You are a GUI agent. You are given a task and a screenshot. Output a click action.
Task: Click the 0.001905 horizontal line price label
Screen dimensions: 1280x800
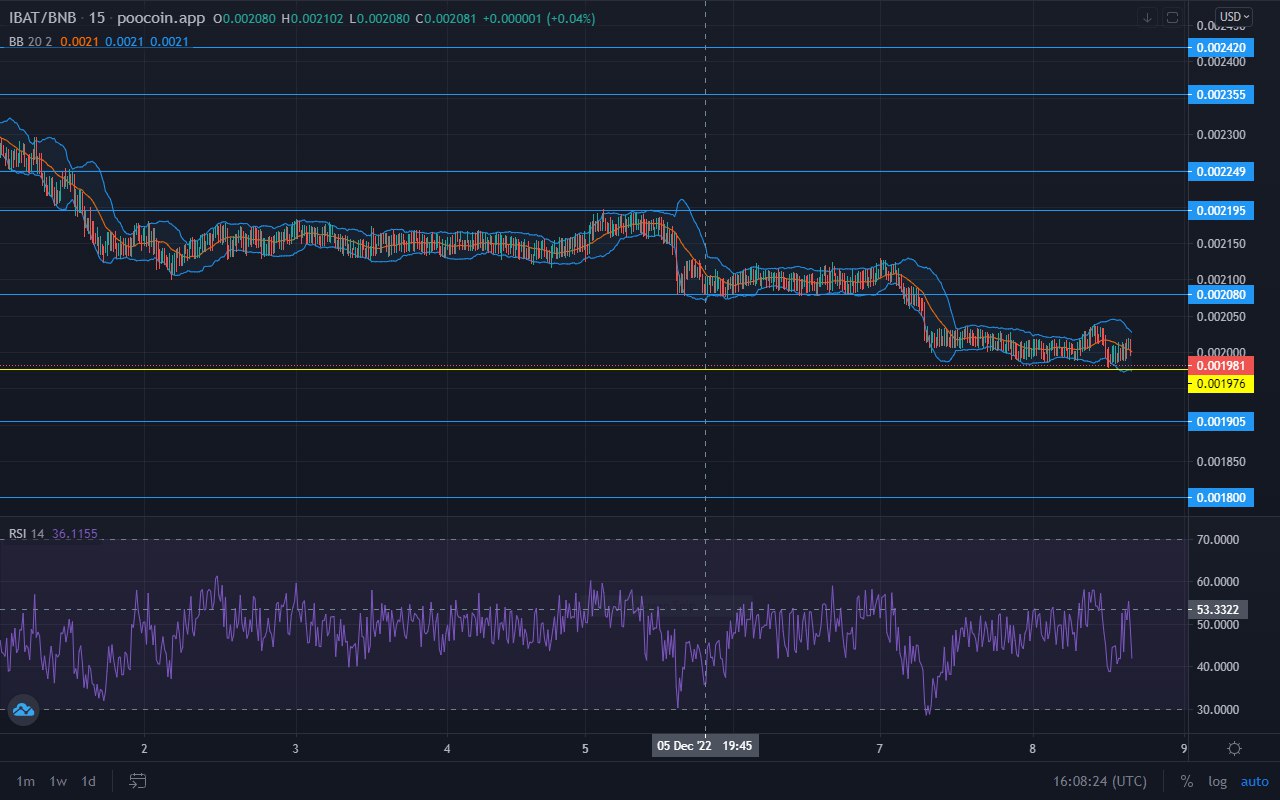click(x=1220, y=422)
